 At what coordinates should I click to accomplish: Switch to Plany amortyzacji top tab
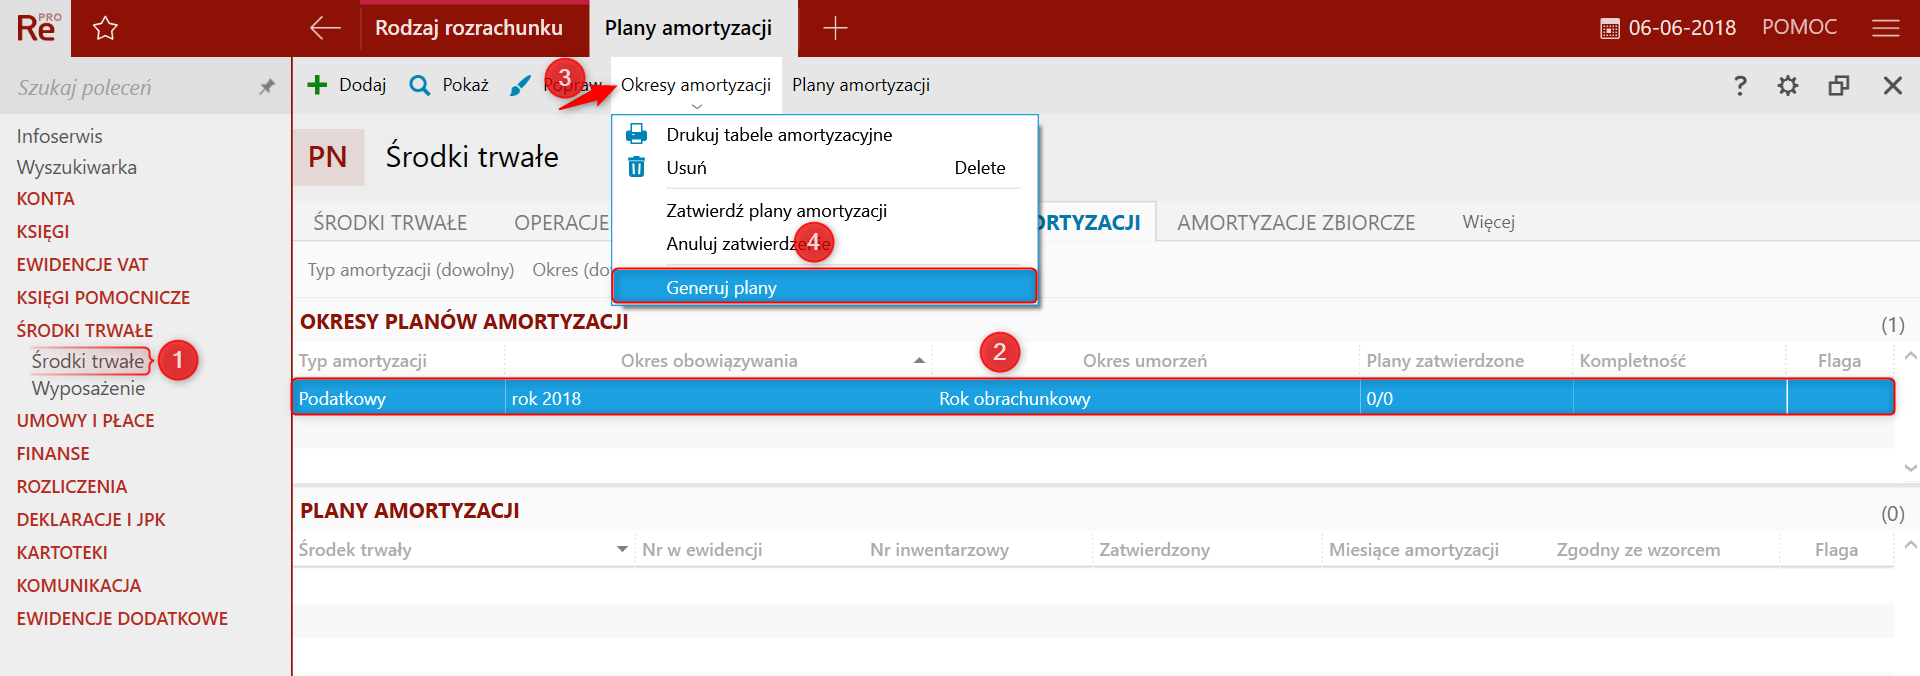[x=688, y=28]
